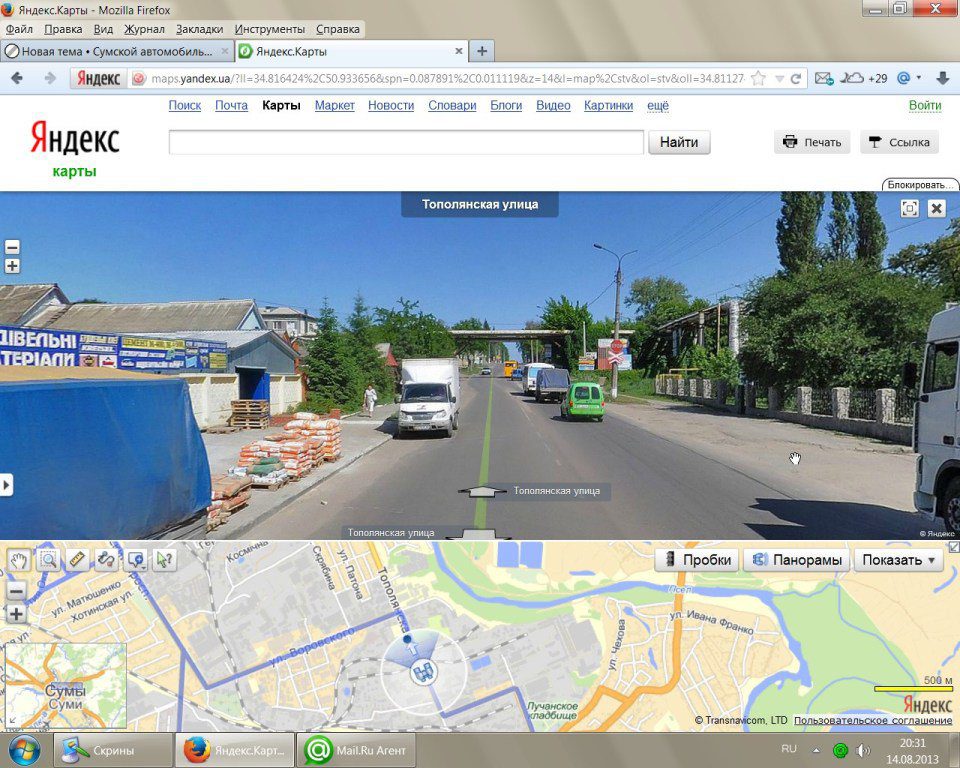This screenshot has width=960, height=768.
Task: Click the address bar URL field
Action: tap(448, 78)
